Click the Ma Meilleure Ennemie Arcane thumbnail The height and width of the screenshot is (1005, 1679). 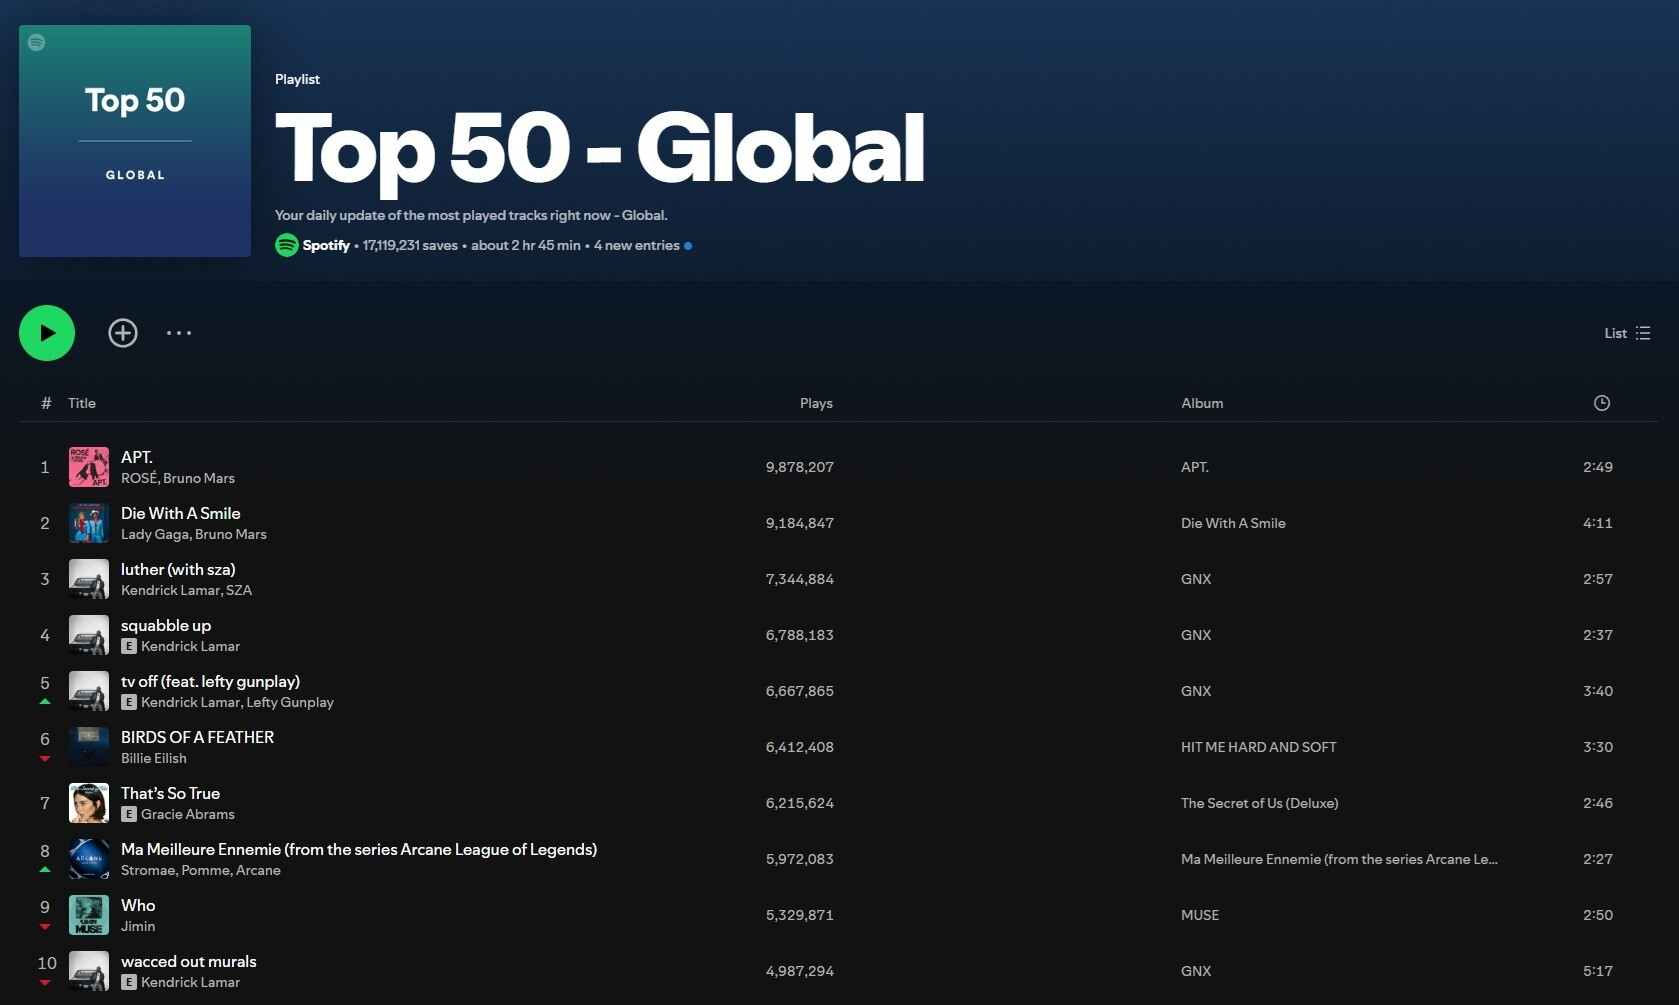click(89, 859)
